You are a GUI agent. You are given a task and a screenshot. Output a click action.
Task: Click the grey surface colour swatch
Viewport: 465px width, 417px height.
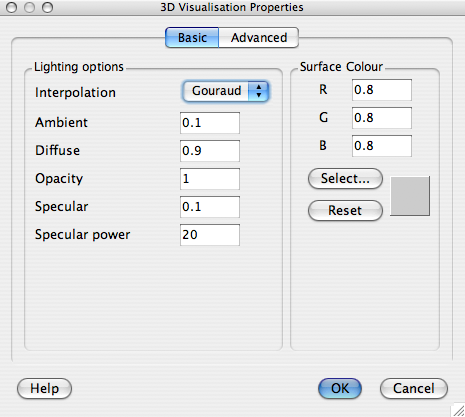click(x=410, y=196)
